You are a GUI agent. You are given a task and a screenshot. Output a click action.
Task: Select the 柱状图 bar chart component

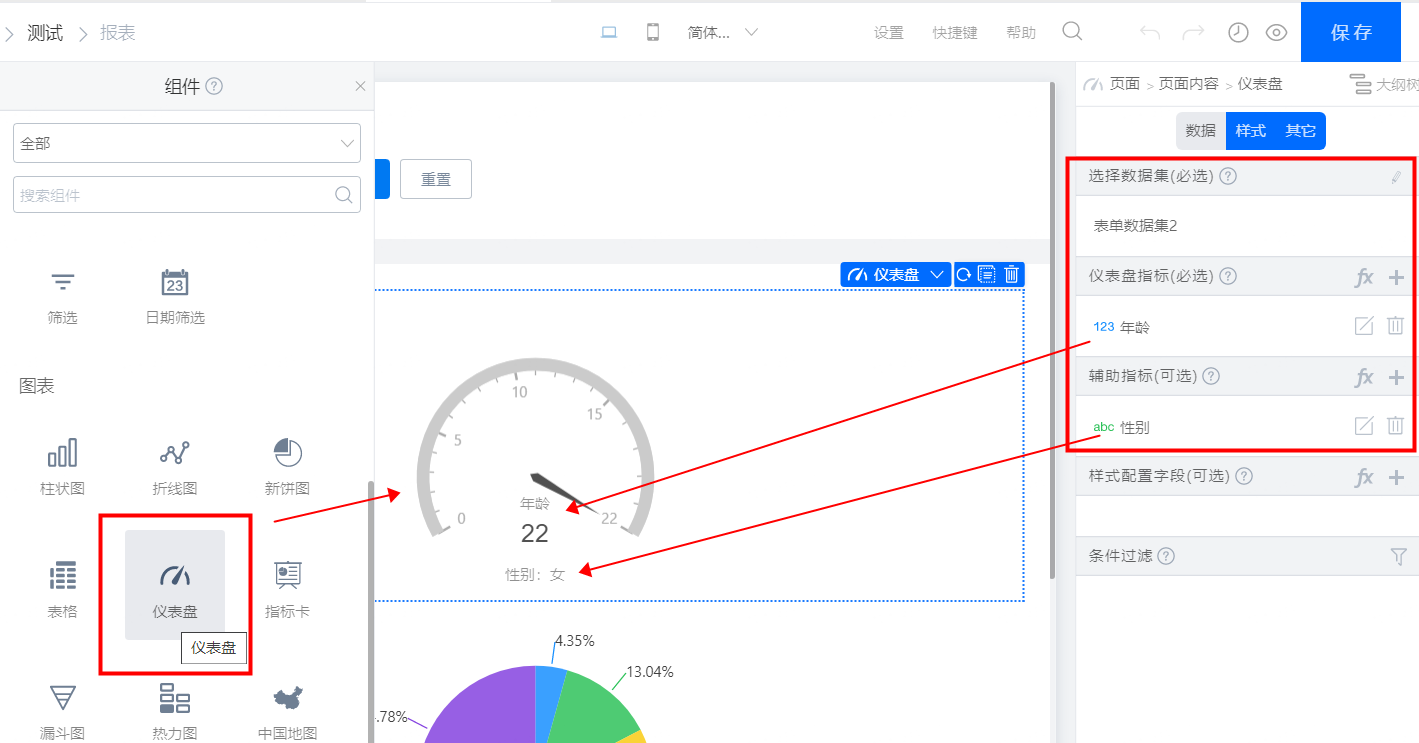pos(62,467)
